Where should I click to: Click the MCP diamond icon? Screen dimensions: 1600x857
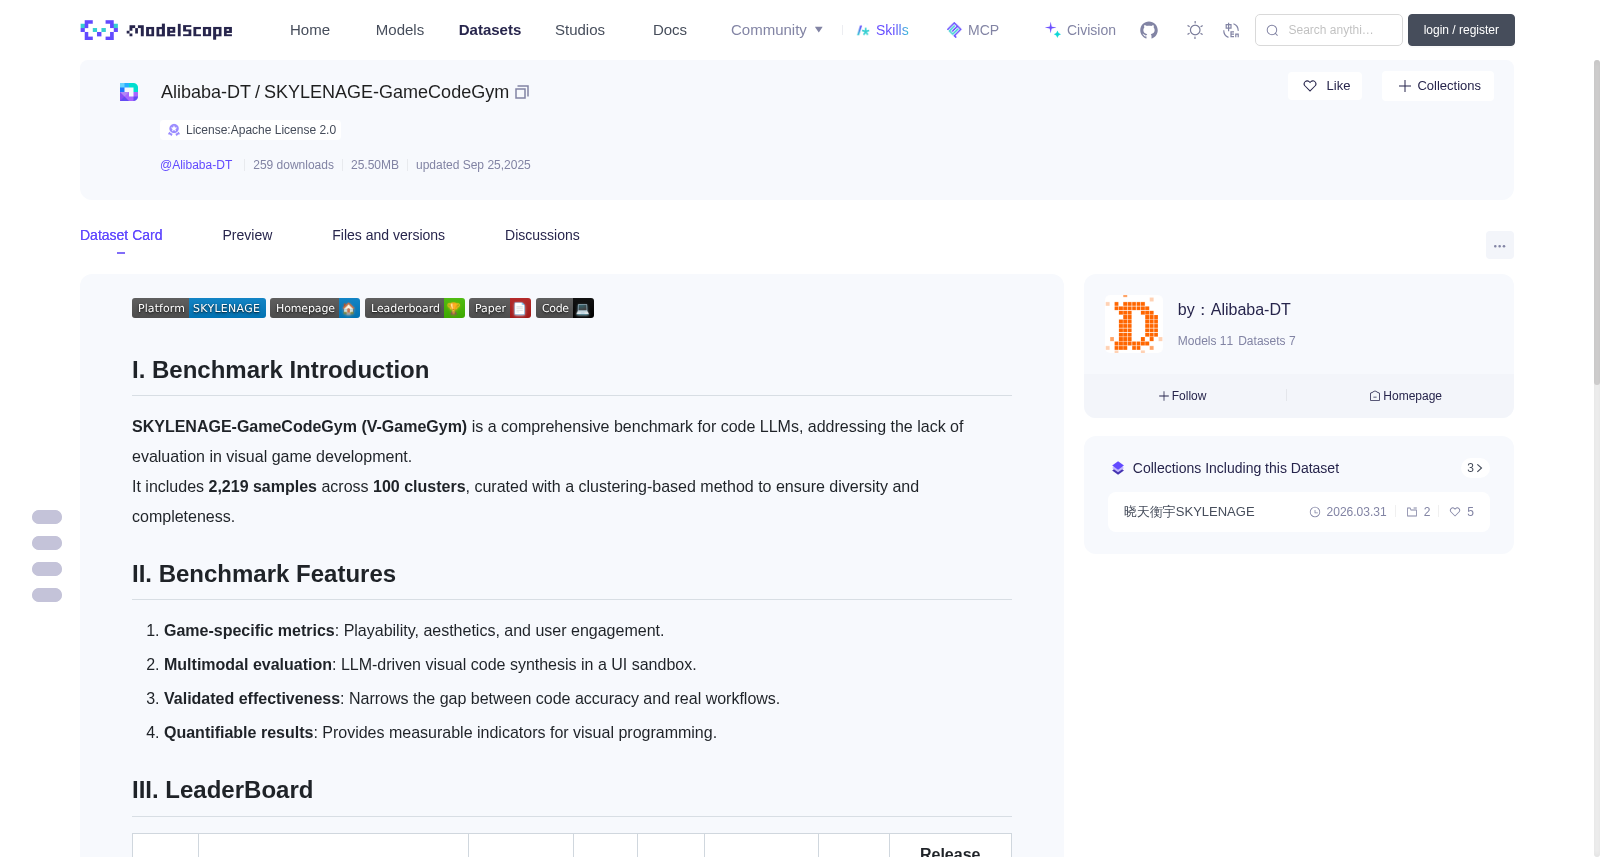pos(954,30)
